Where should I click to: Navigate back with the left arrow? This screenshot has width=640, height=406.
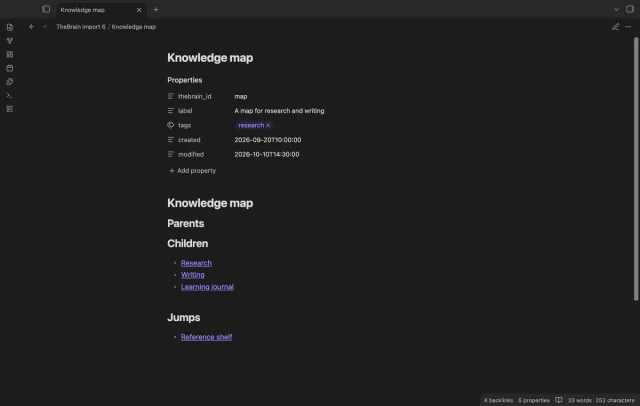[32, 27]
